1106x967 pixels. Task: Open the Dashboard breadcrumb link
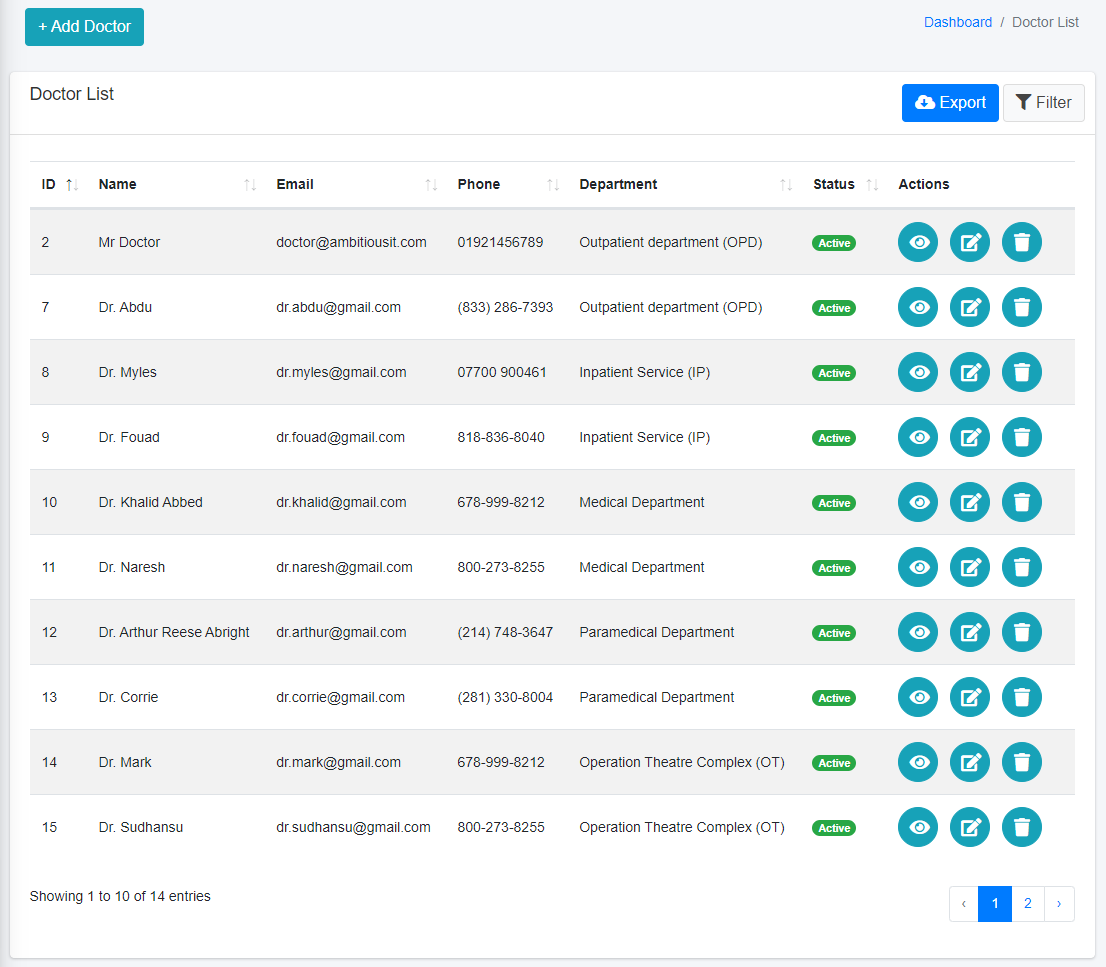pyautogui.click(x=957, y=22)
